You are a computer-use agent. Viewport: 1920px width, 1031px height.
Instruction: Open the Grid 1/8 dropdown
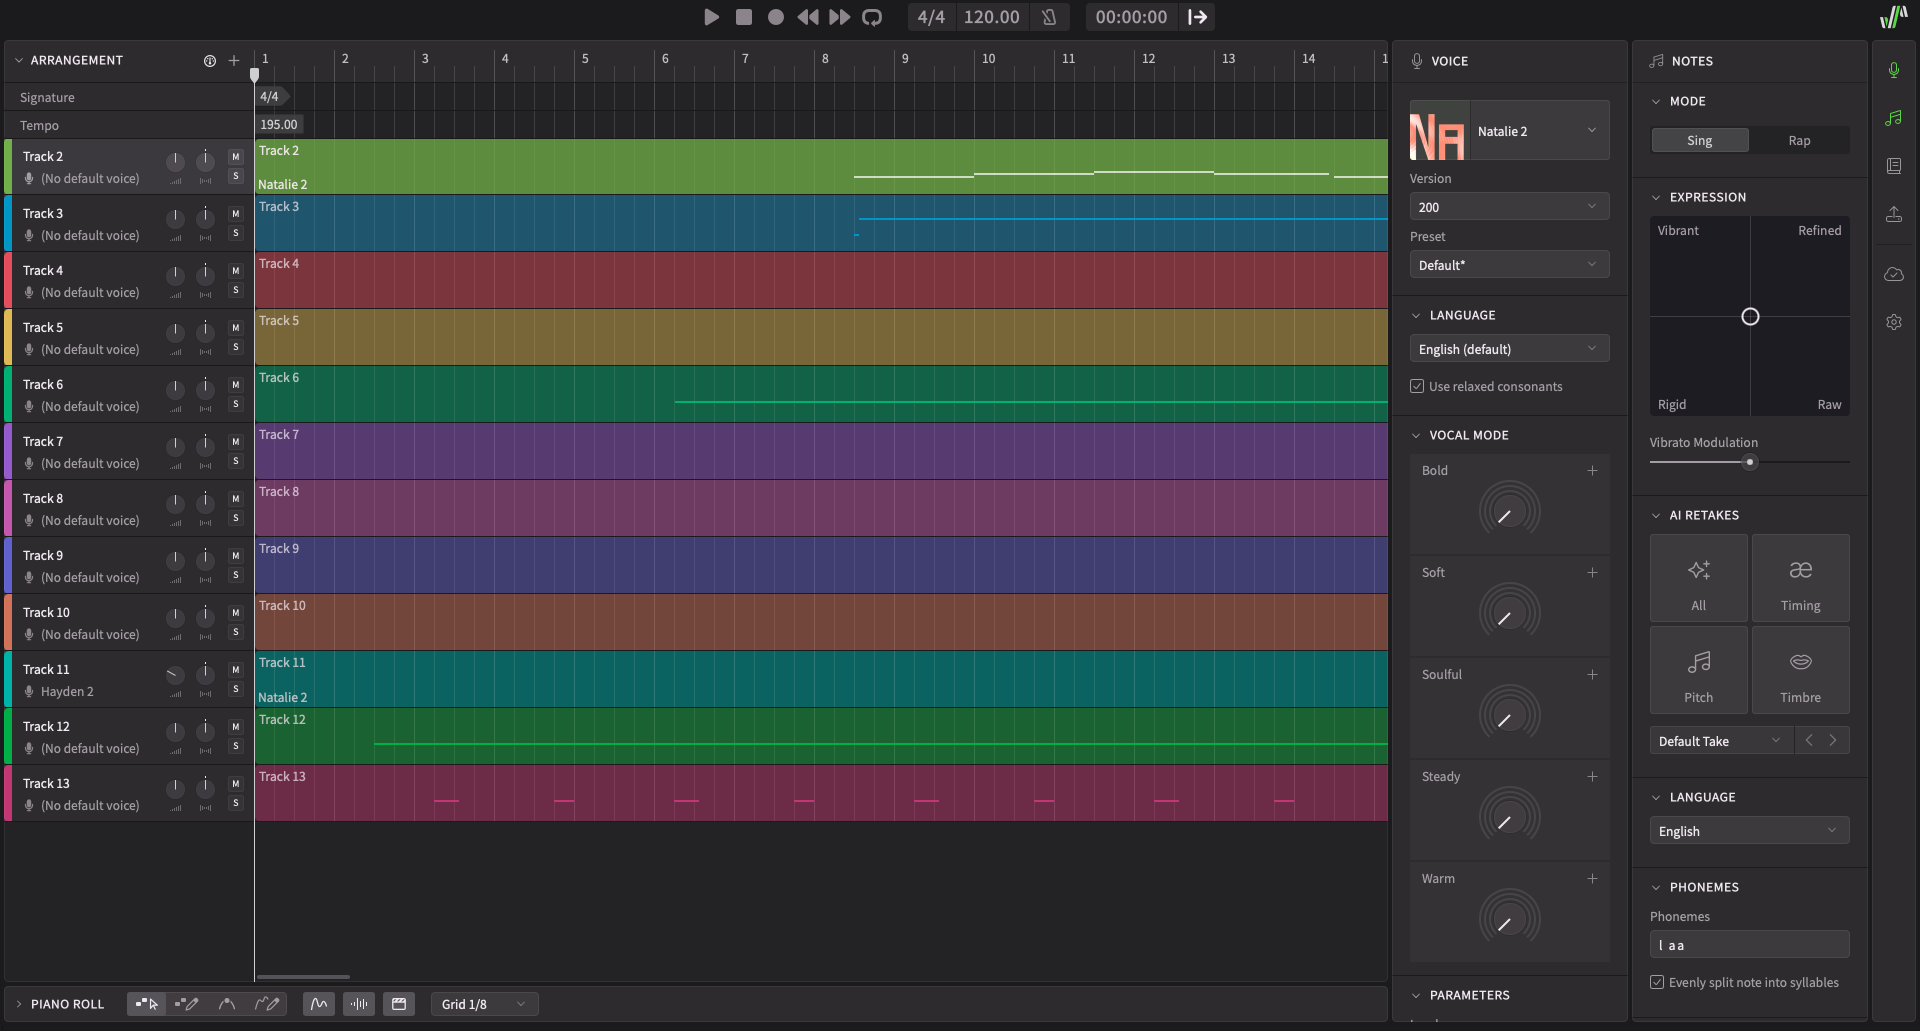click(x=484, y=1004)
